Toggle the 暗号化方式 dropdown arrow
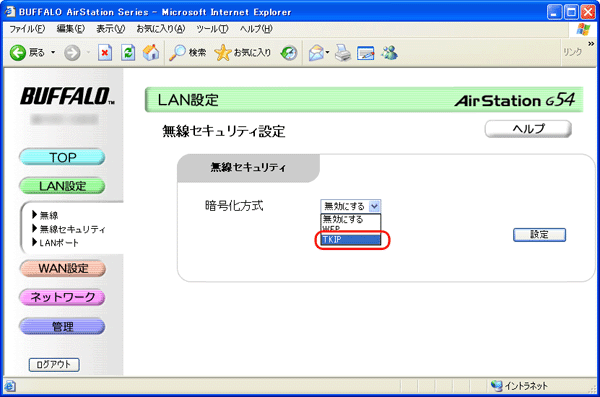Viewport: 600px width, 397px height. click(374, 206)
